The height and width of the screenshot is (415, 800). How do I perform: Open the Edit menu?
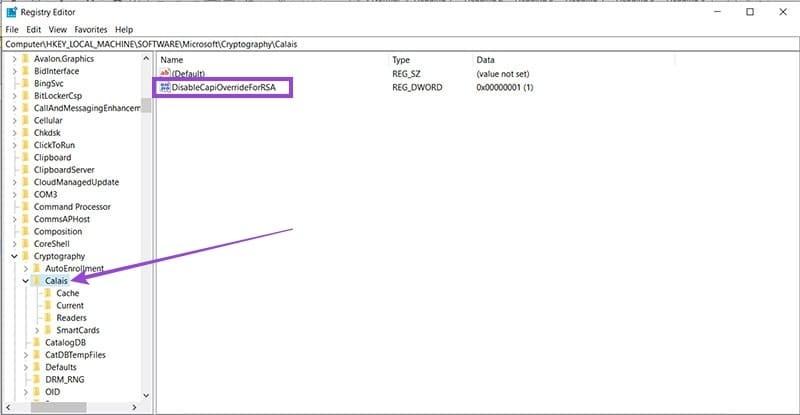point(34,30)
